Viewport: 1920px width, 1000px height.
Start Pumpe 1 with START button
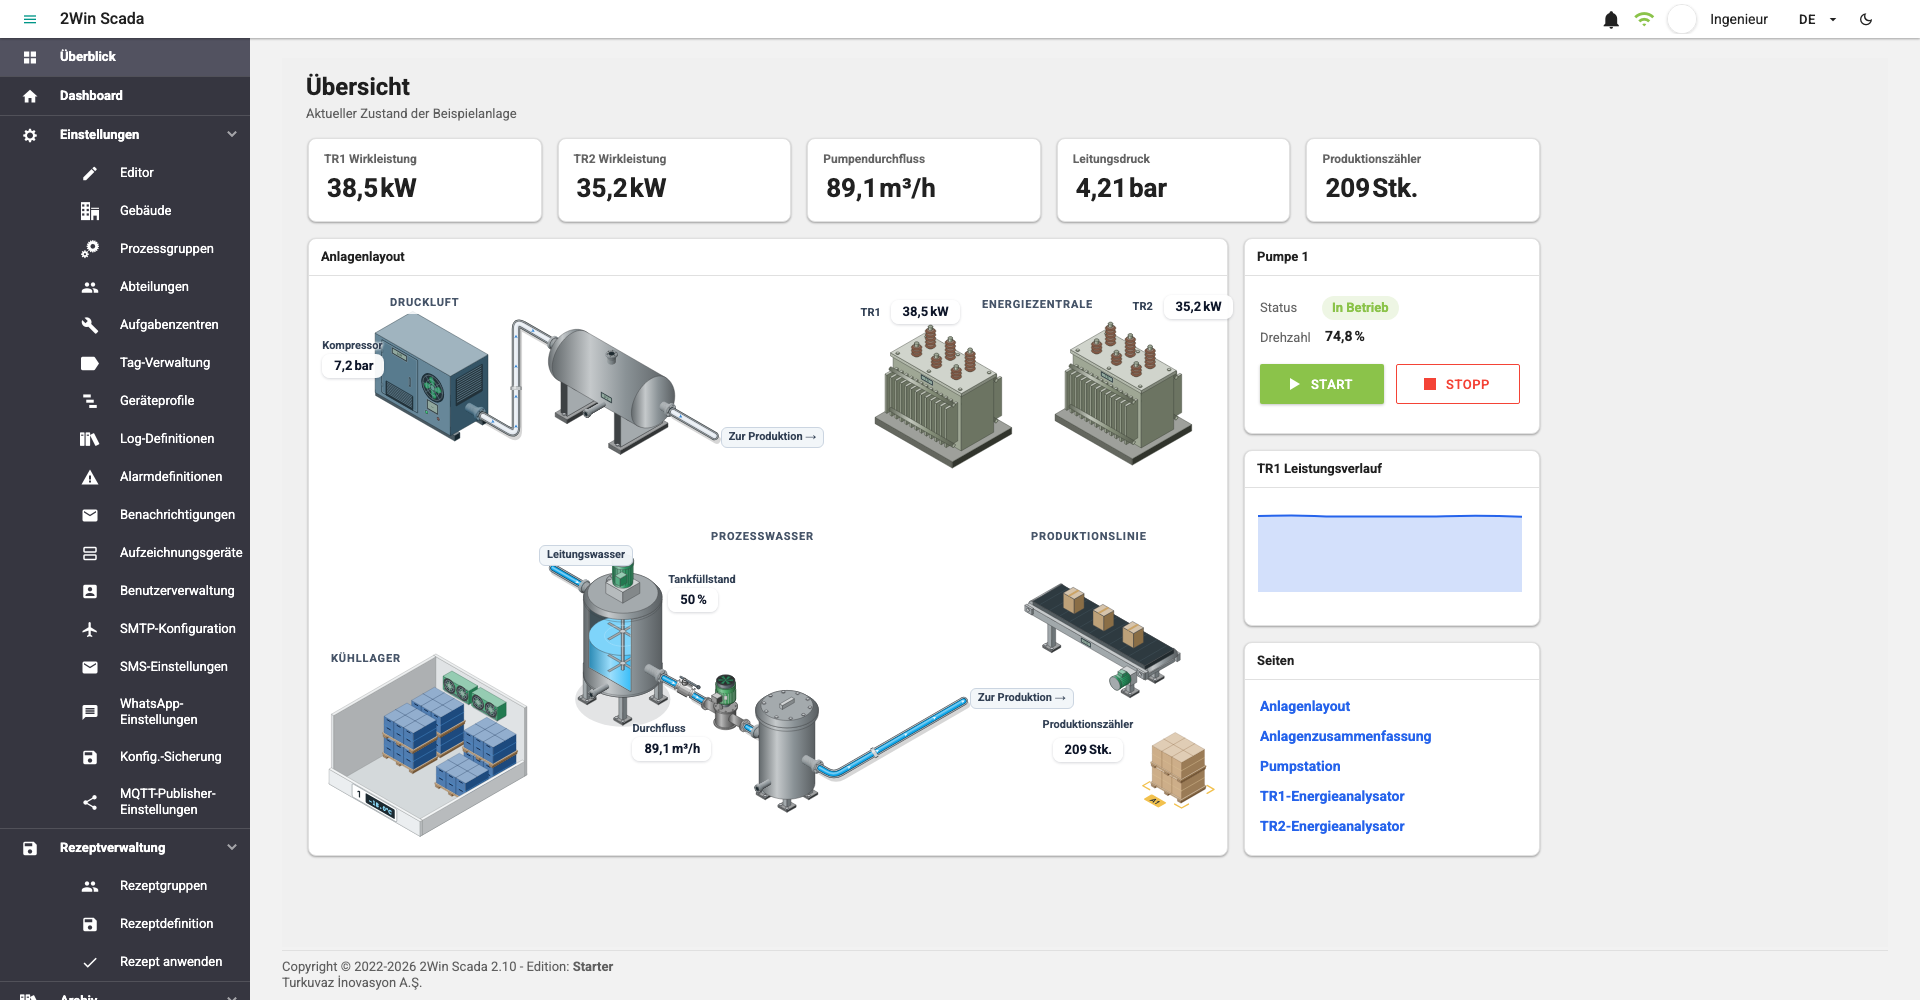(x=1322, y=384)
